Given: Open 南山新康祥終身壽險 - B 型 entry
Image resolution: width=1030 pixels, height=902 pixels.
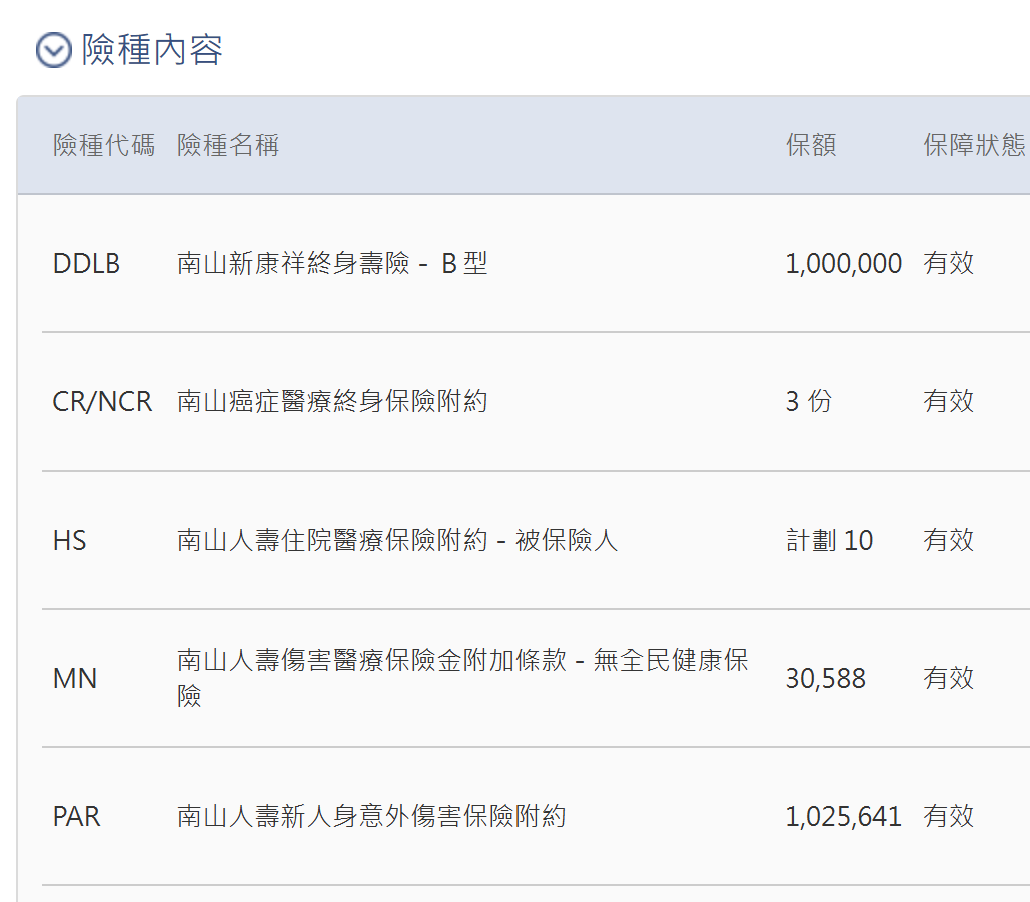Looking at the screenshot, I should point(332,264).
